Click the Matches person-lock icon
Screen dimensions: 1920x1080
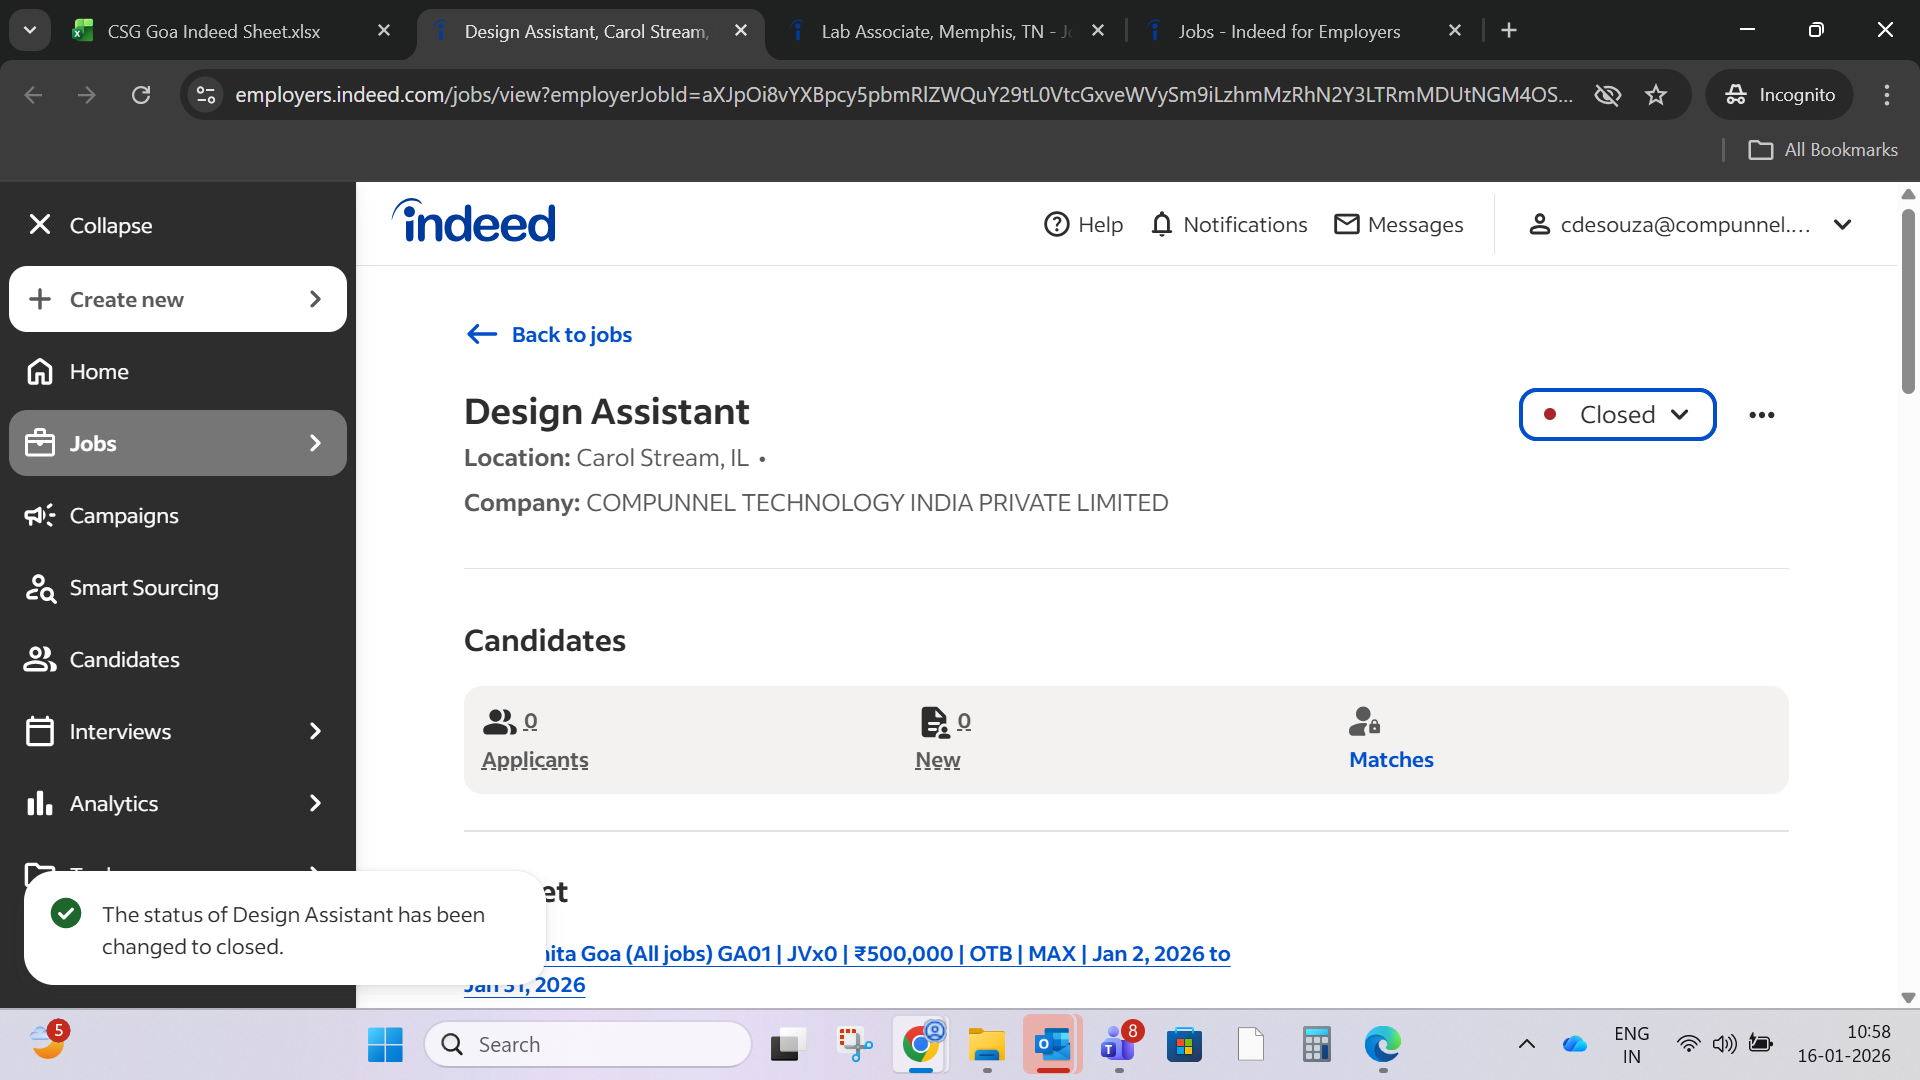[x=1364, y=721]
